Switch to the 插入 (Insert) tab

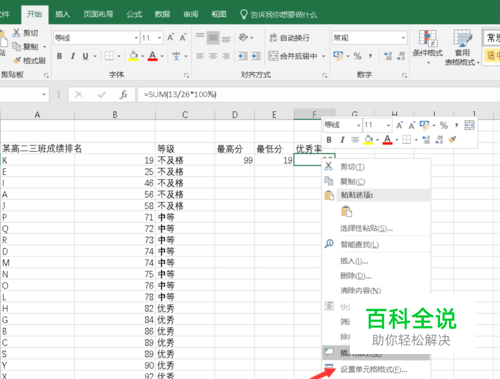(62, 14)
